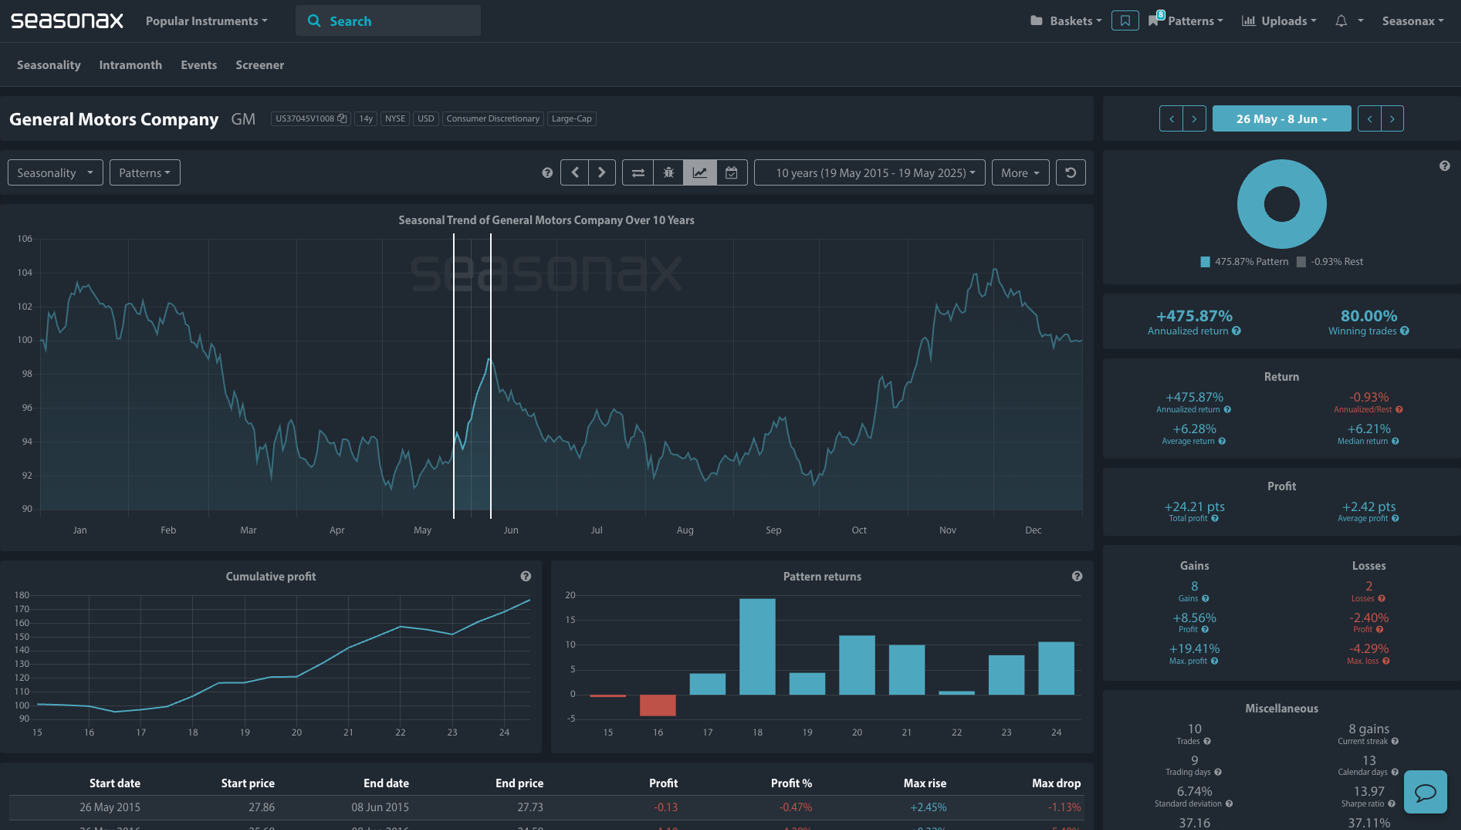Viewport: 1461px width, 830px height.
Task: Click the Consumer Discretionary tag
Action: [493, 118]
